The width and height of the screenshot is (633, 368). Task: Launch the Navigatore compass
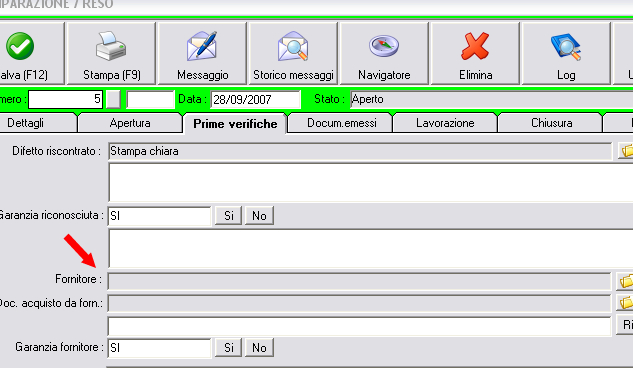tap(384, 53)
